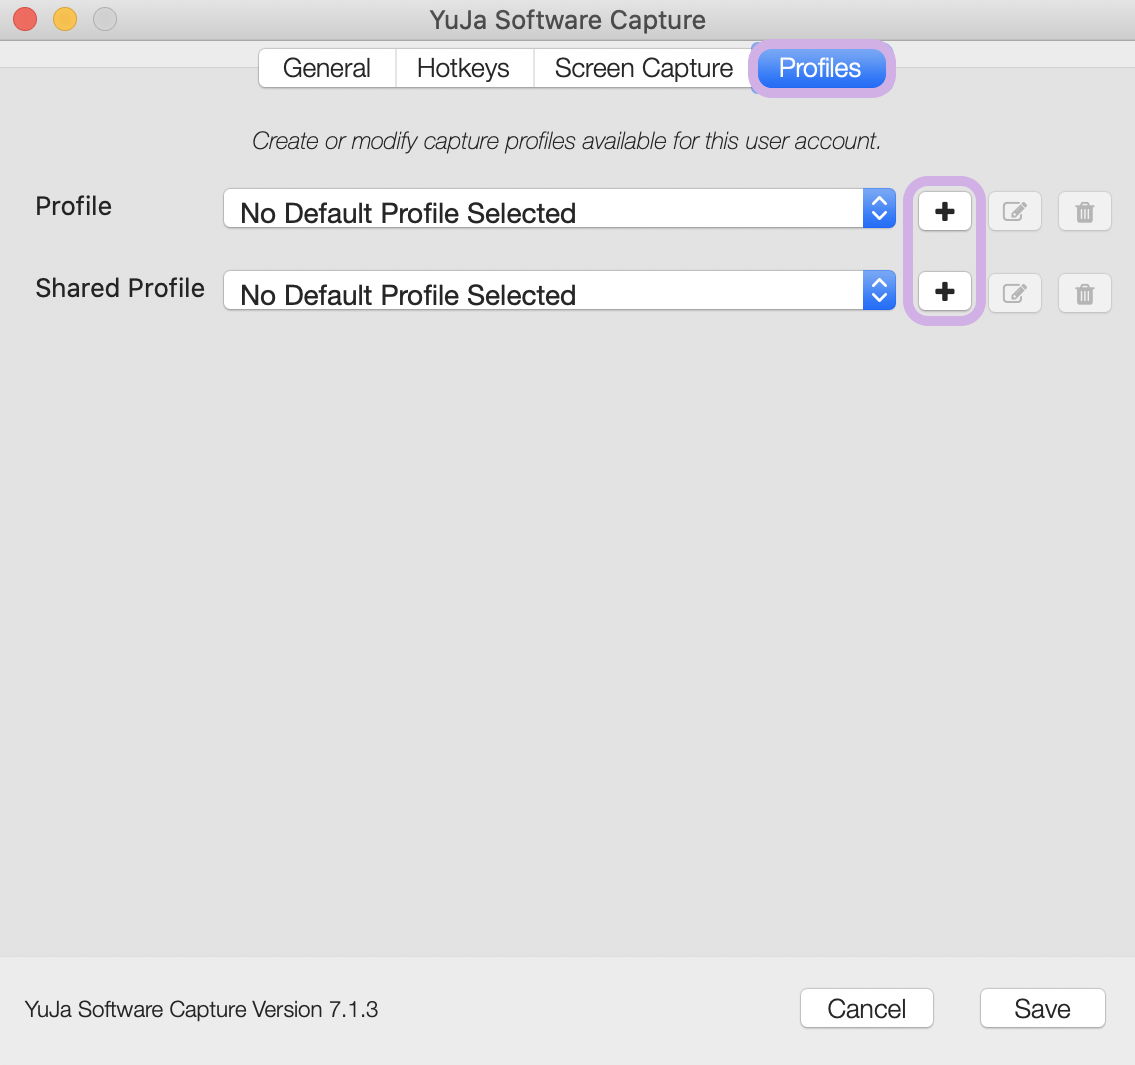Open the Profile dropdown list
1135x1065 pixels.
[560, 209]
